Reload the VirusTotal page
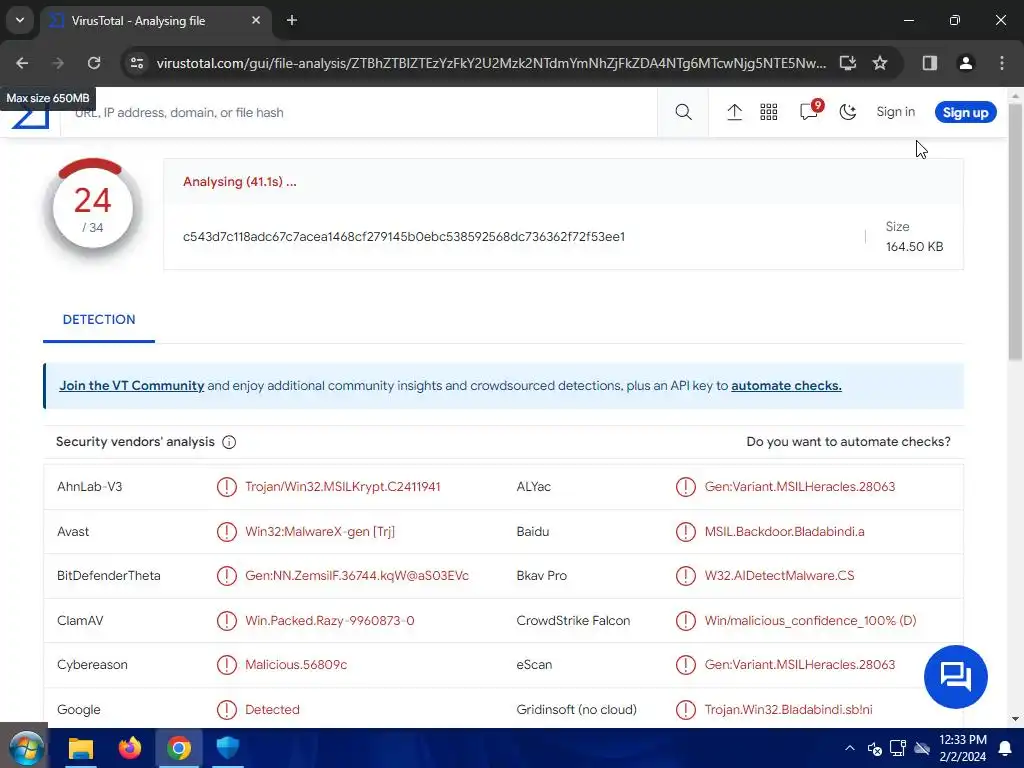 (x=94, y=63)
